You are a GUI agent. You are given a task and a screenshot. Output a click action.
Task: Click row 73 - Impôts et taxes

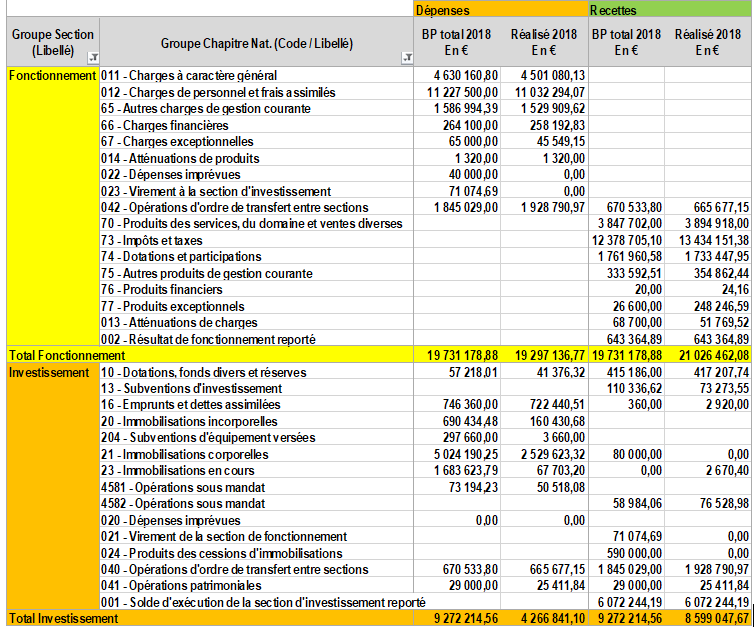coord(152,240)
